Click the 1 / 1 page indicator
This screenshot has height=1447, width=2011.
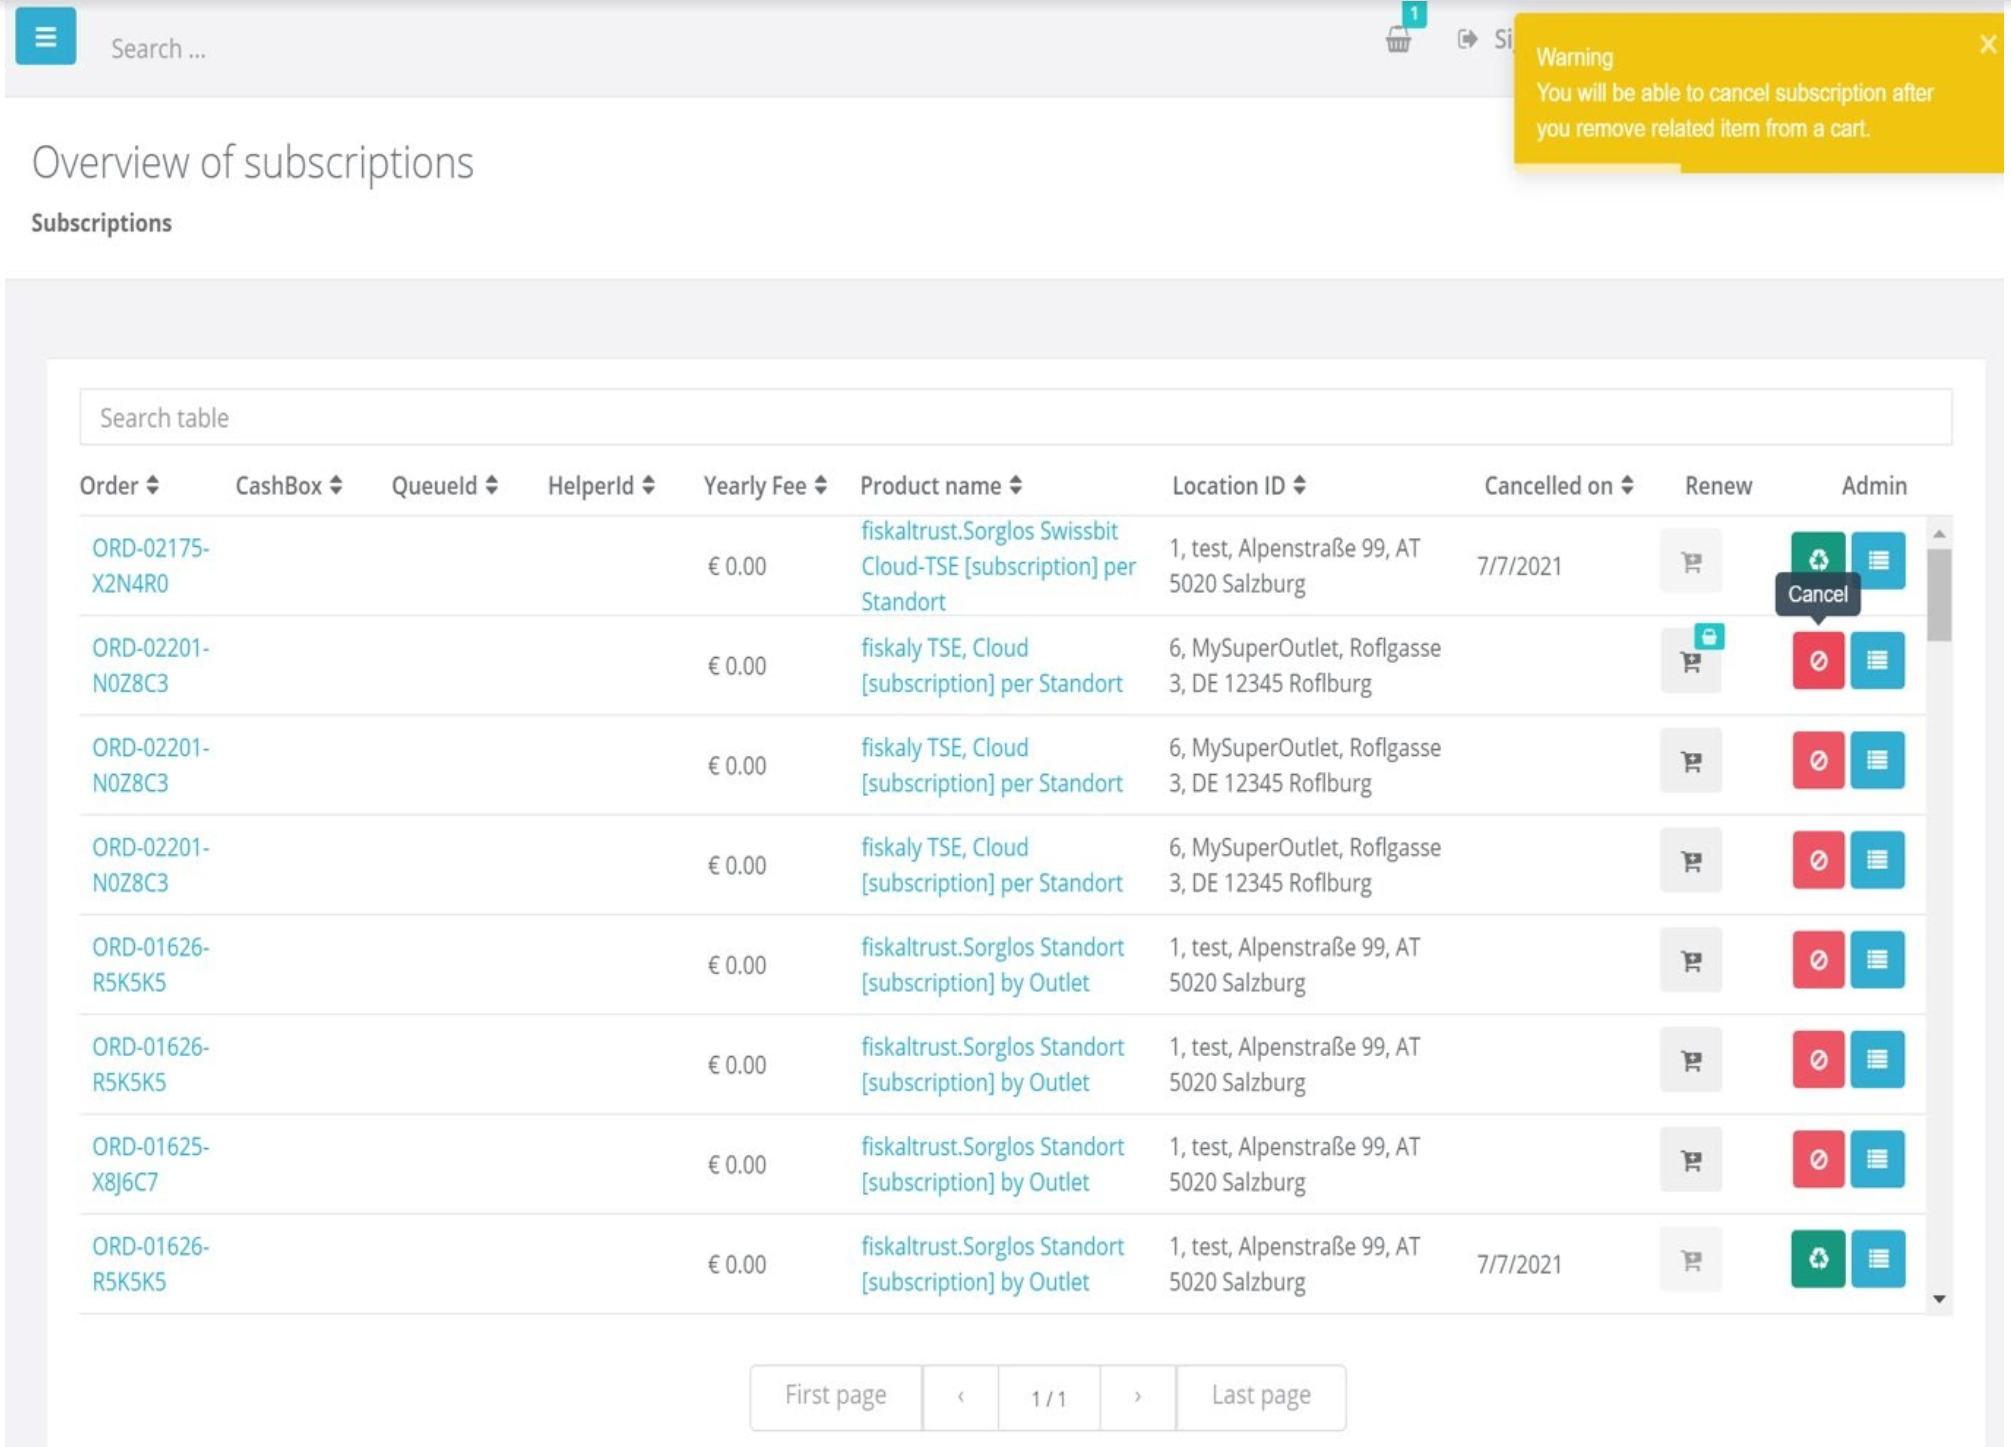coord(1049,1398)
